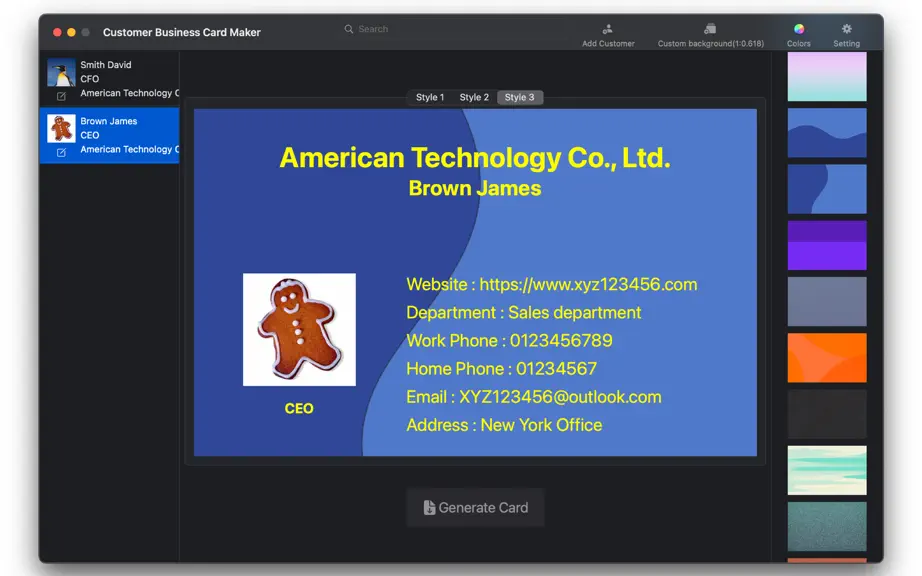This screenshot has height=576, width=922.
Task: Choose the teal watercolor stripes background
Action: click(827, 470)
